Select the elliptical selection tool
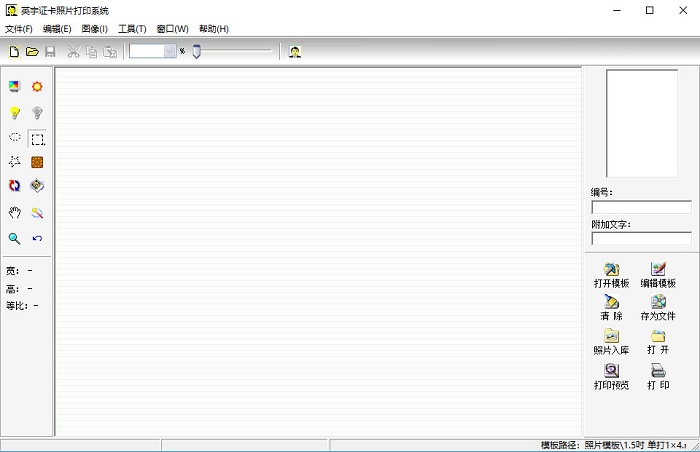The height and width of the screenshot is (452, 700). (x=15, y=137)
